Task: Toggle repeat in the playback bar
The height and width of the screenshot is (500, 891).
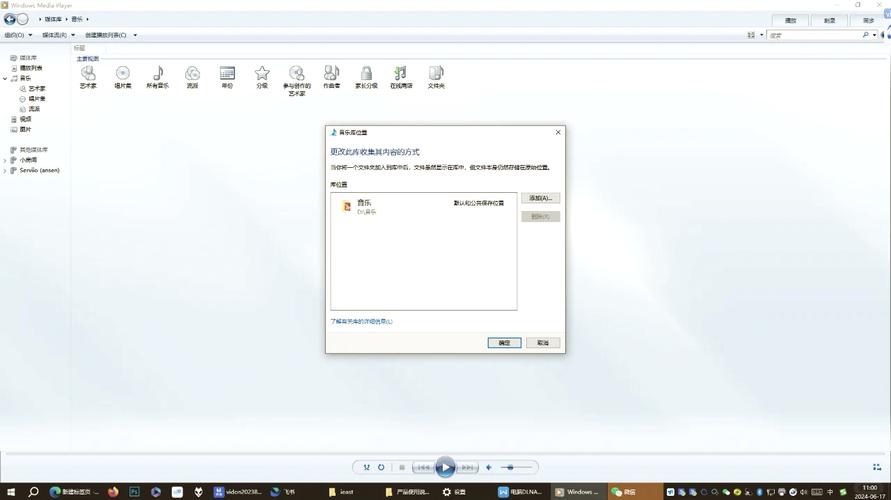Action: click(381, 467)
